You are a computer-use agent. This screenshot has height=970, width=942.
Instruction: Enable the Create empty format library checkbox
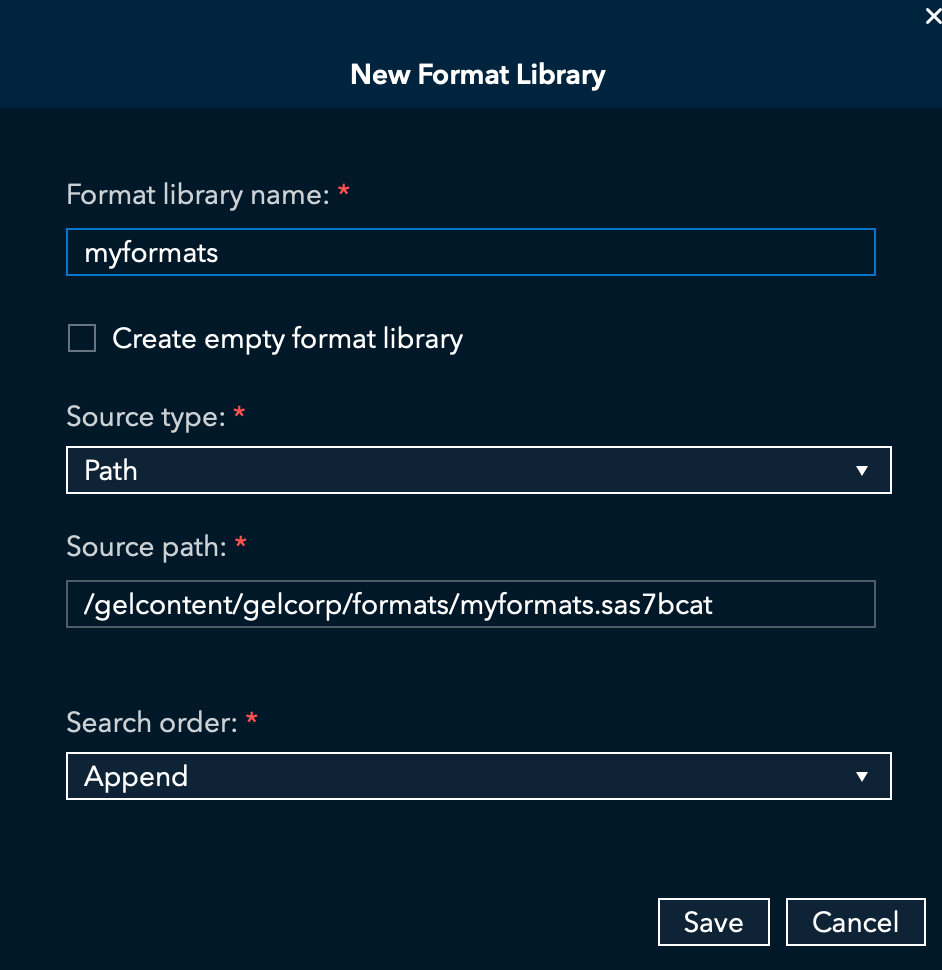(82, 339)
